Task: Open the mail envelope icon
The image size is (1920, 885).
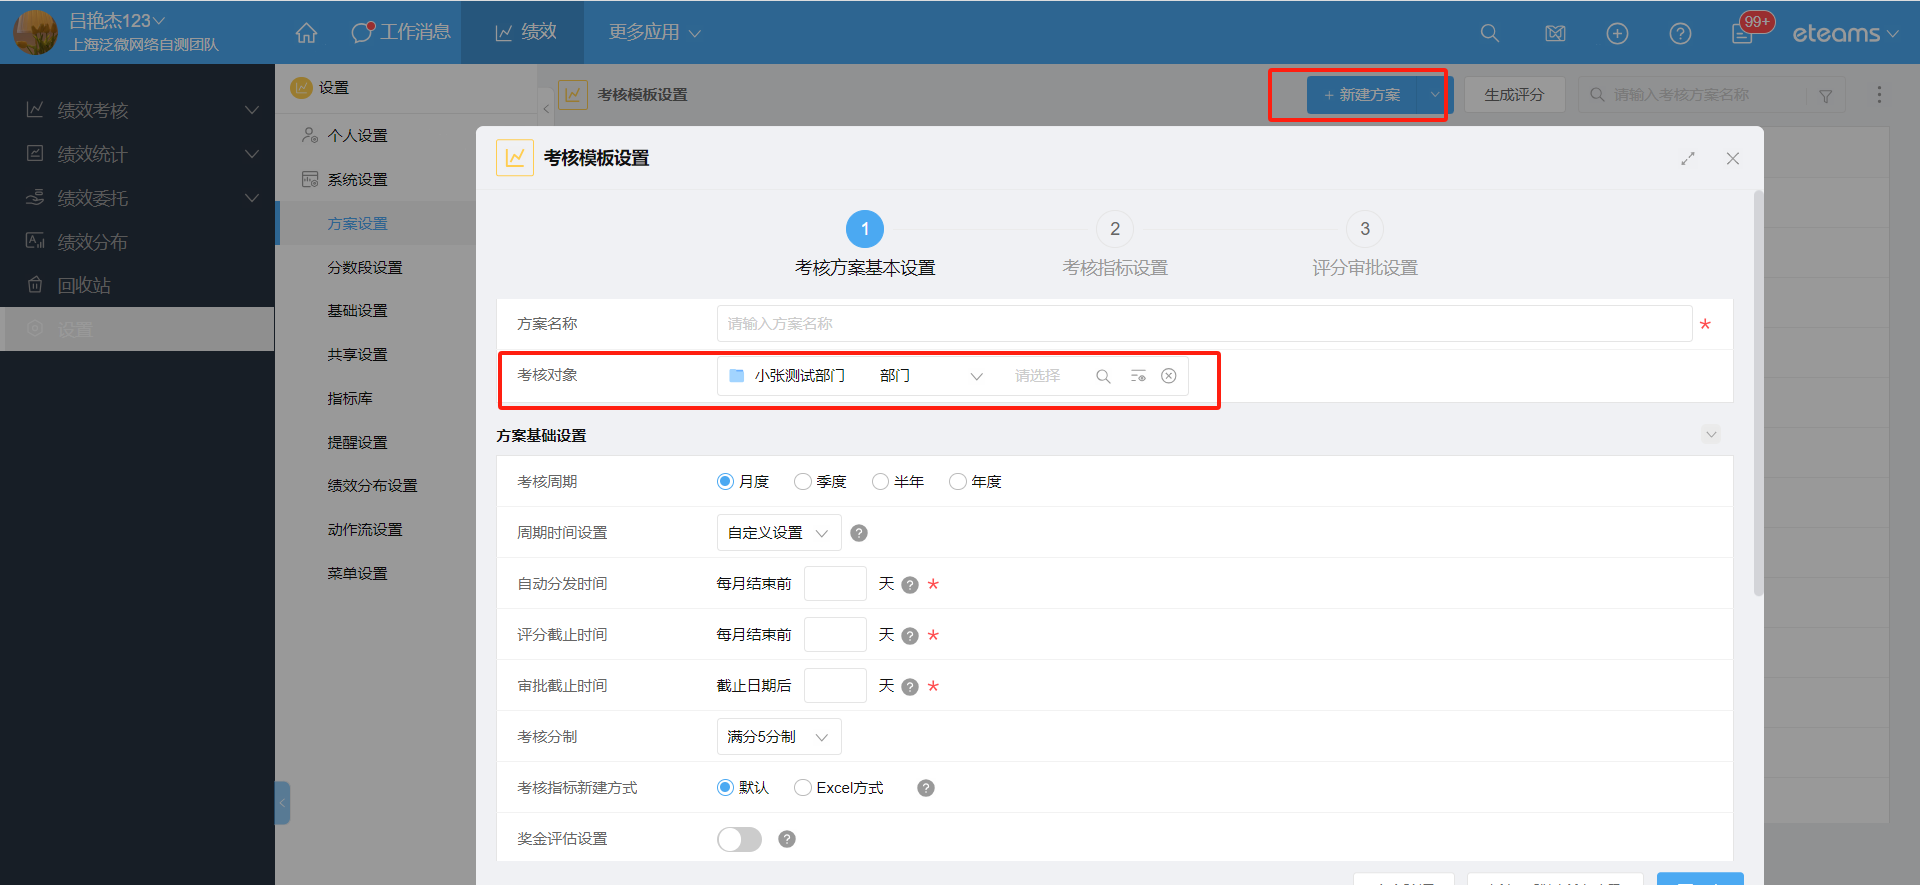Action: click(1555, 33)
